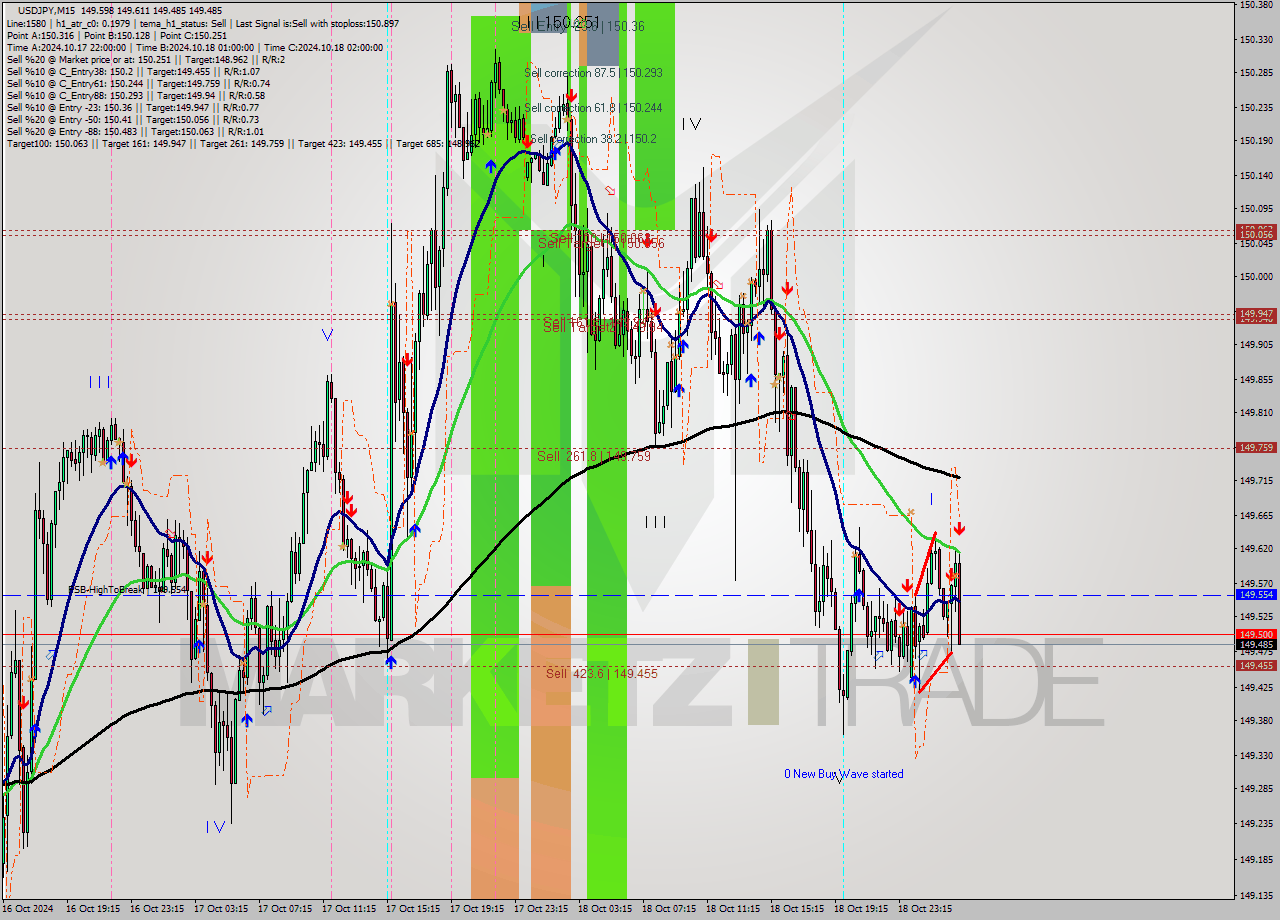Select the 'Sell 423.6 | 149.455' chart label
Screen dimensions: 1280x920
click(602, 673)
